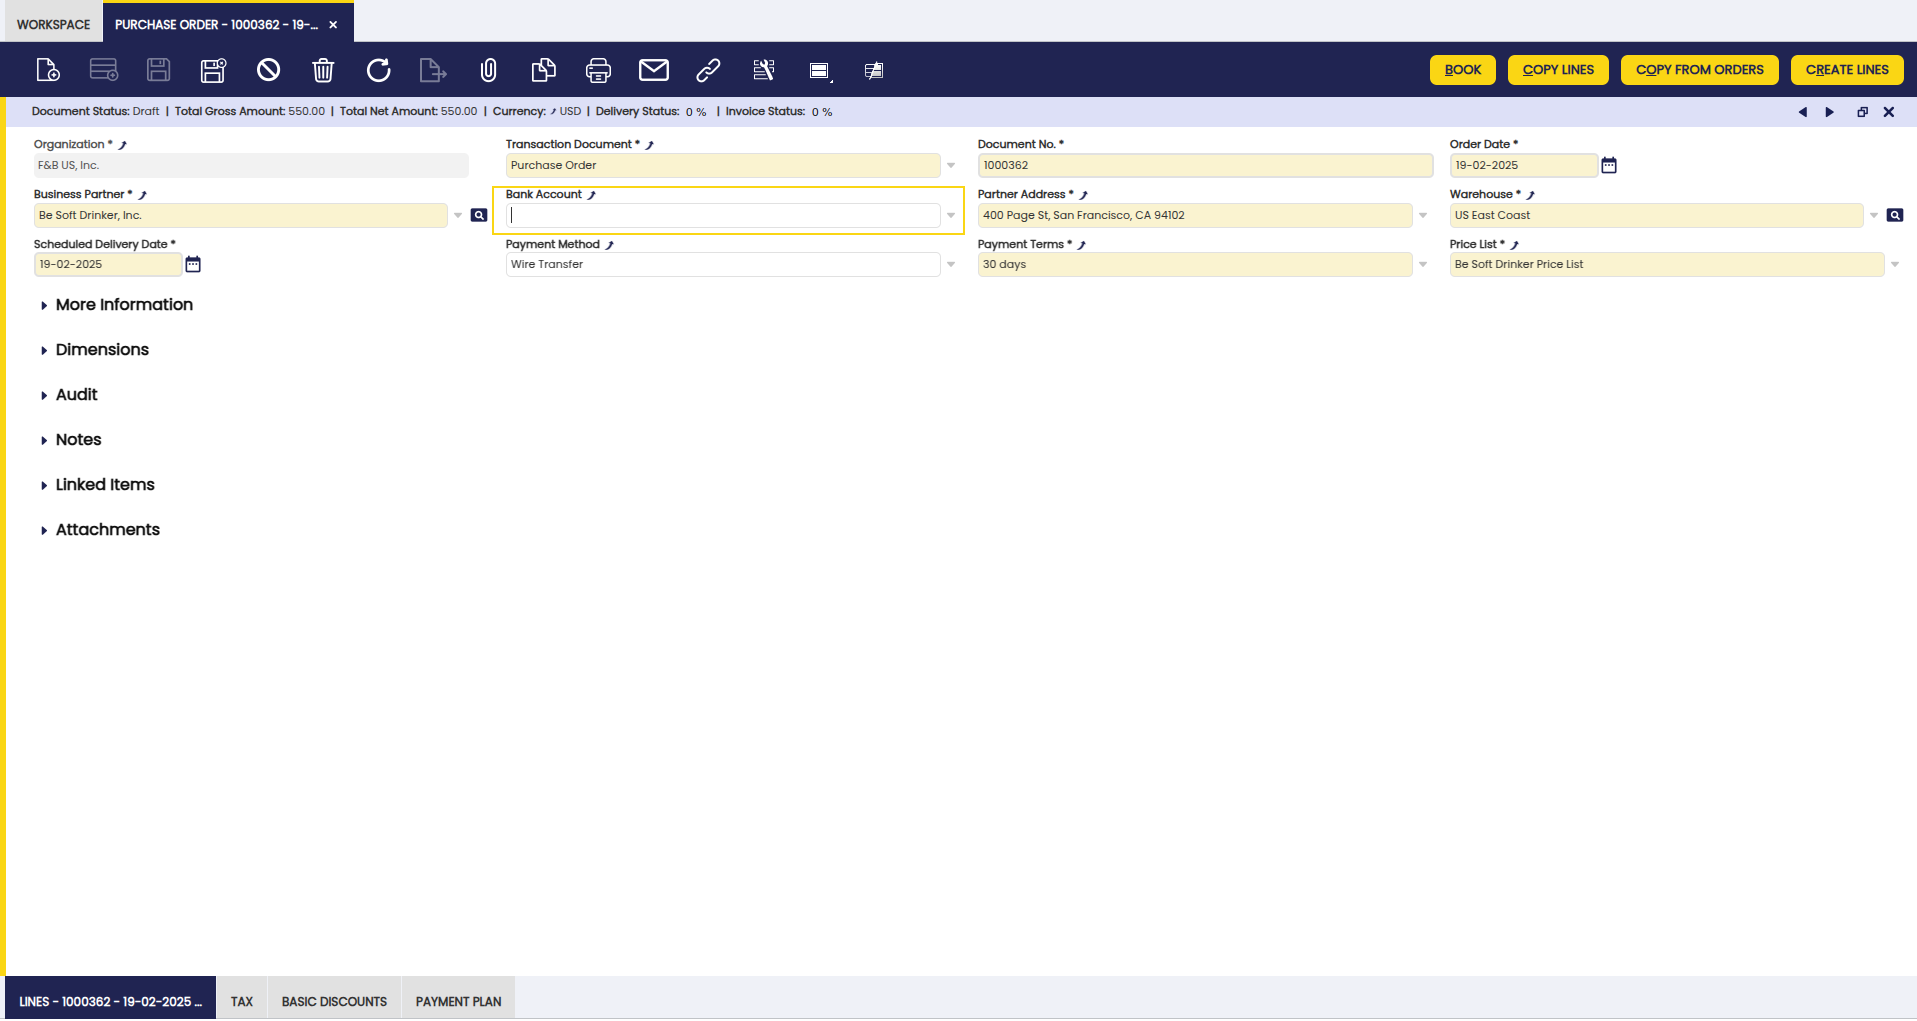Delete the record using the trash icon

(323, 70)
